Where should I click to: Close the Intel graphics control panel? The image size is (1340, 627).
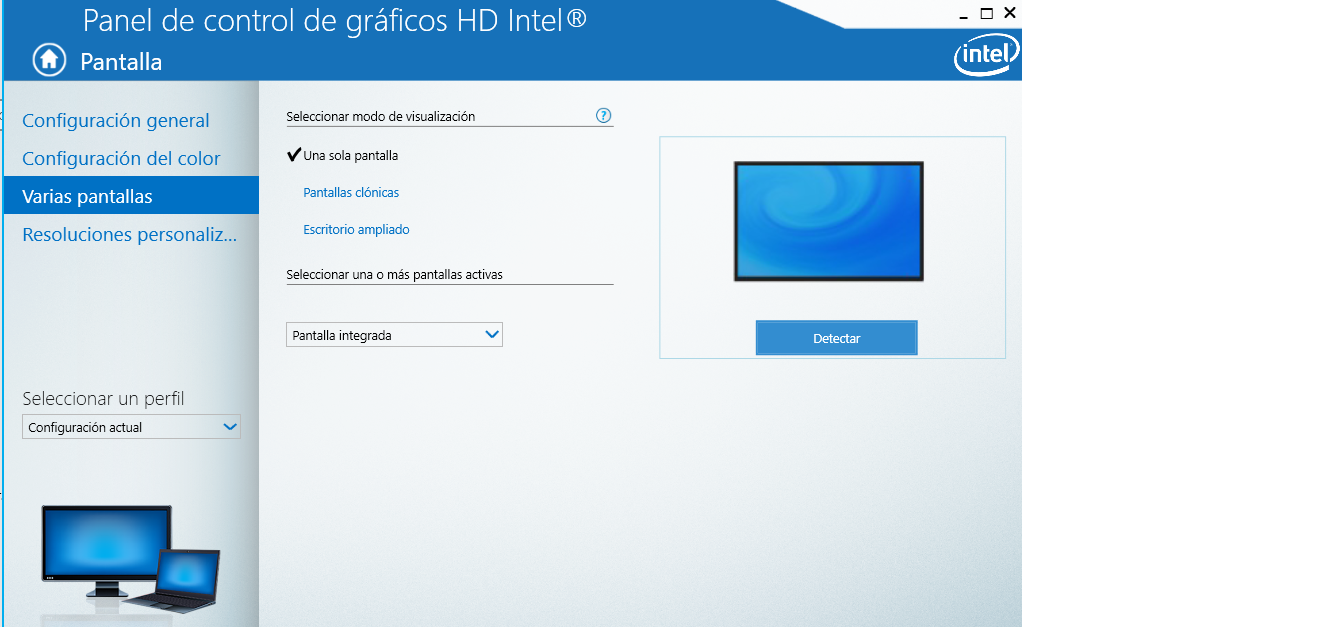[x=1010, y=13]
